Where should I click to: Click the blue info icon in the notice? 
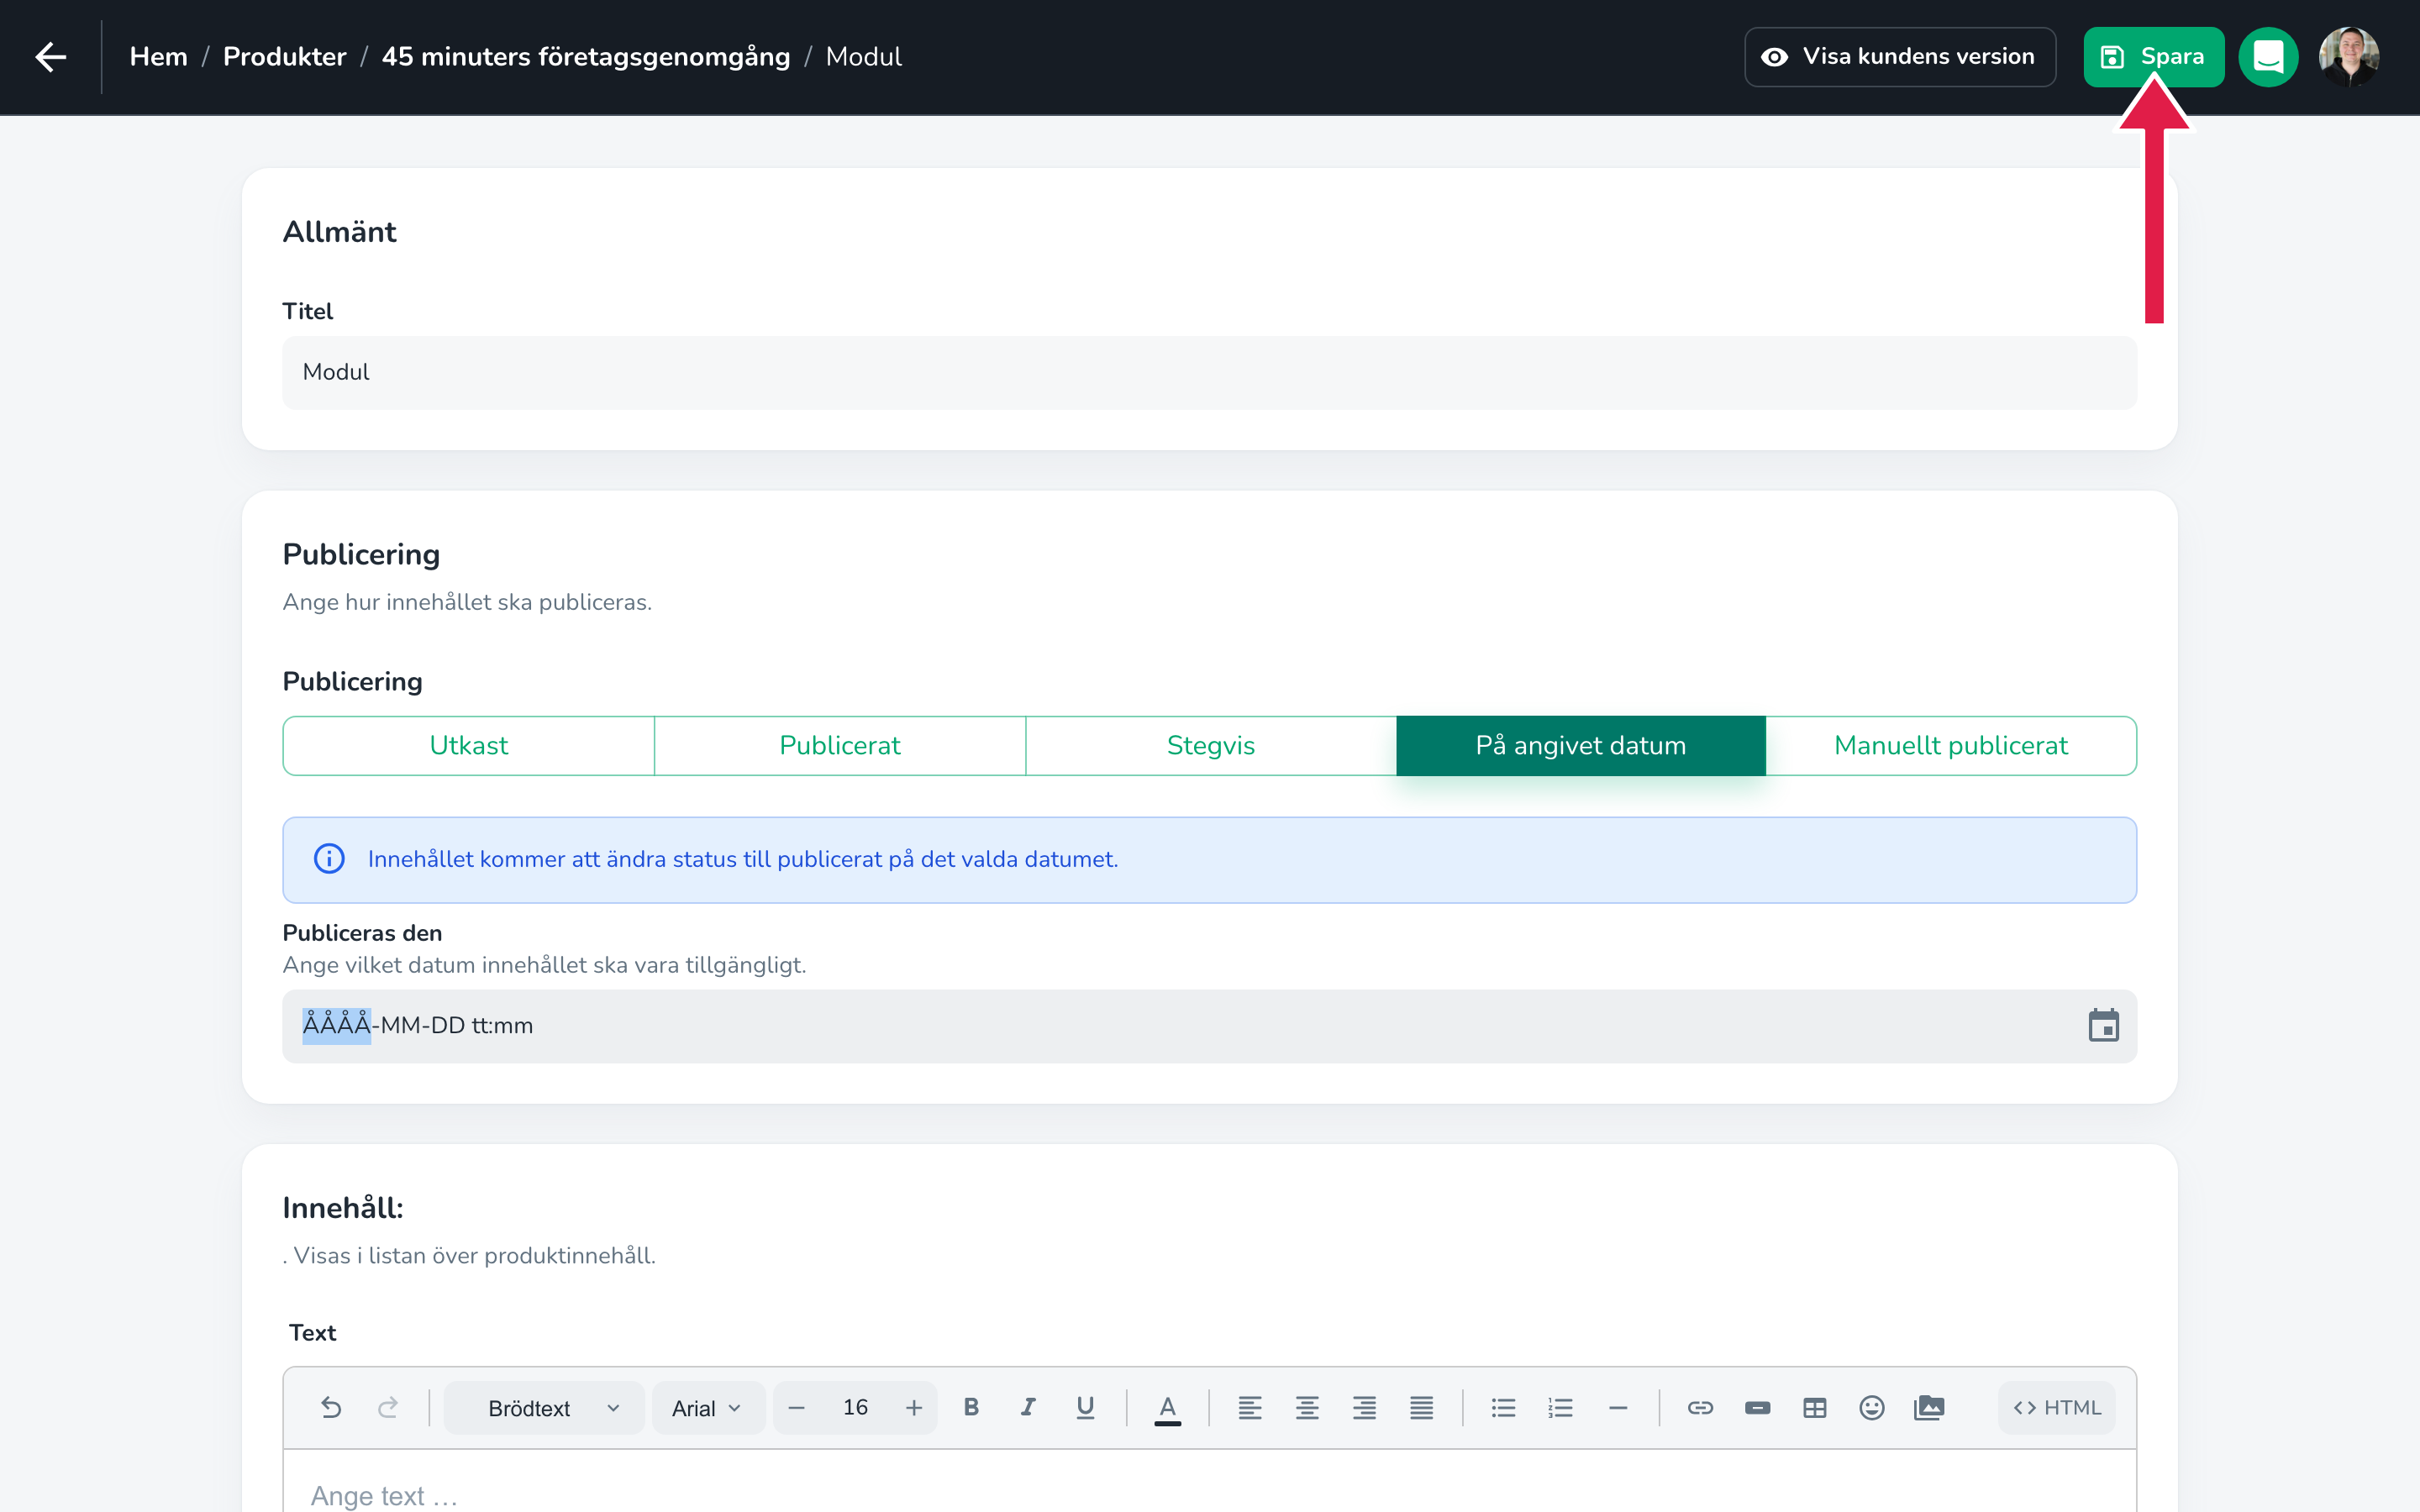[329, 859]
